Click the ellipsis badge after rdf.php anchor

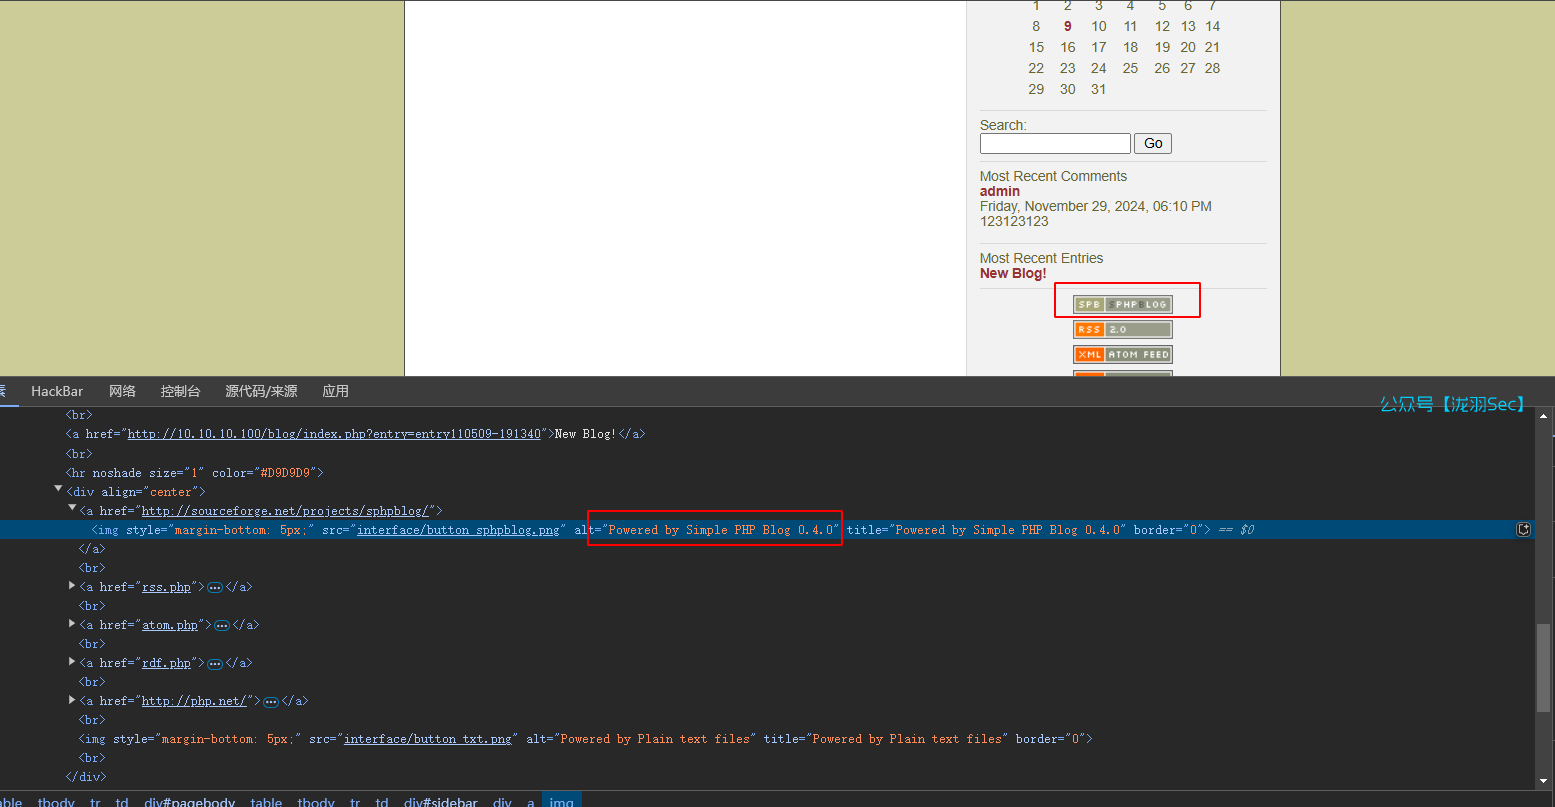(x=214, y=664)
